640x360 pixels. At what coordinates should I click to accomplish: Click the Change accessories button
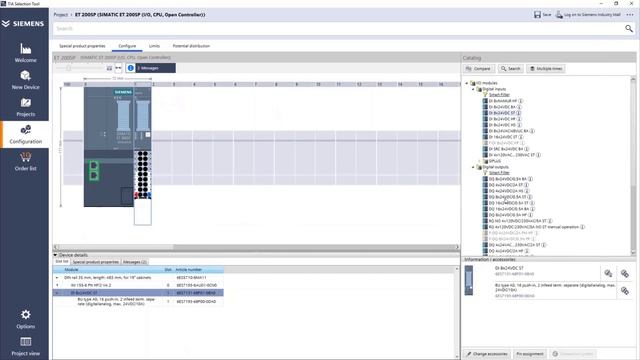click(487, 354)
